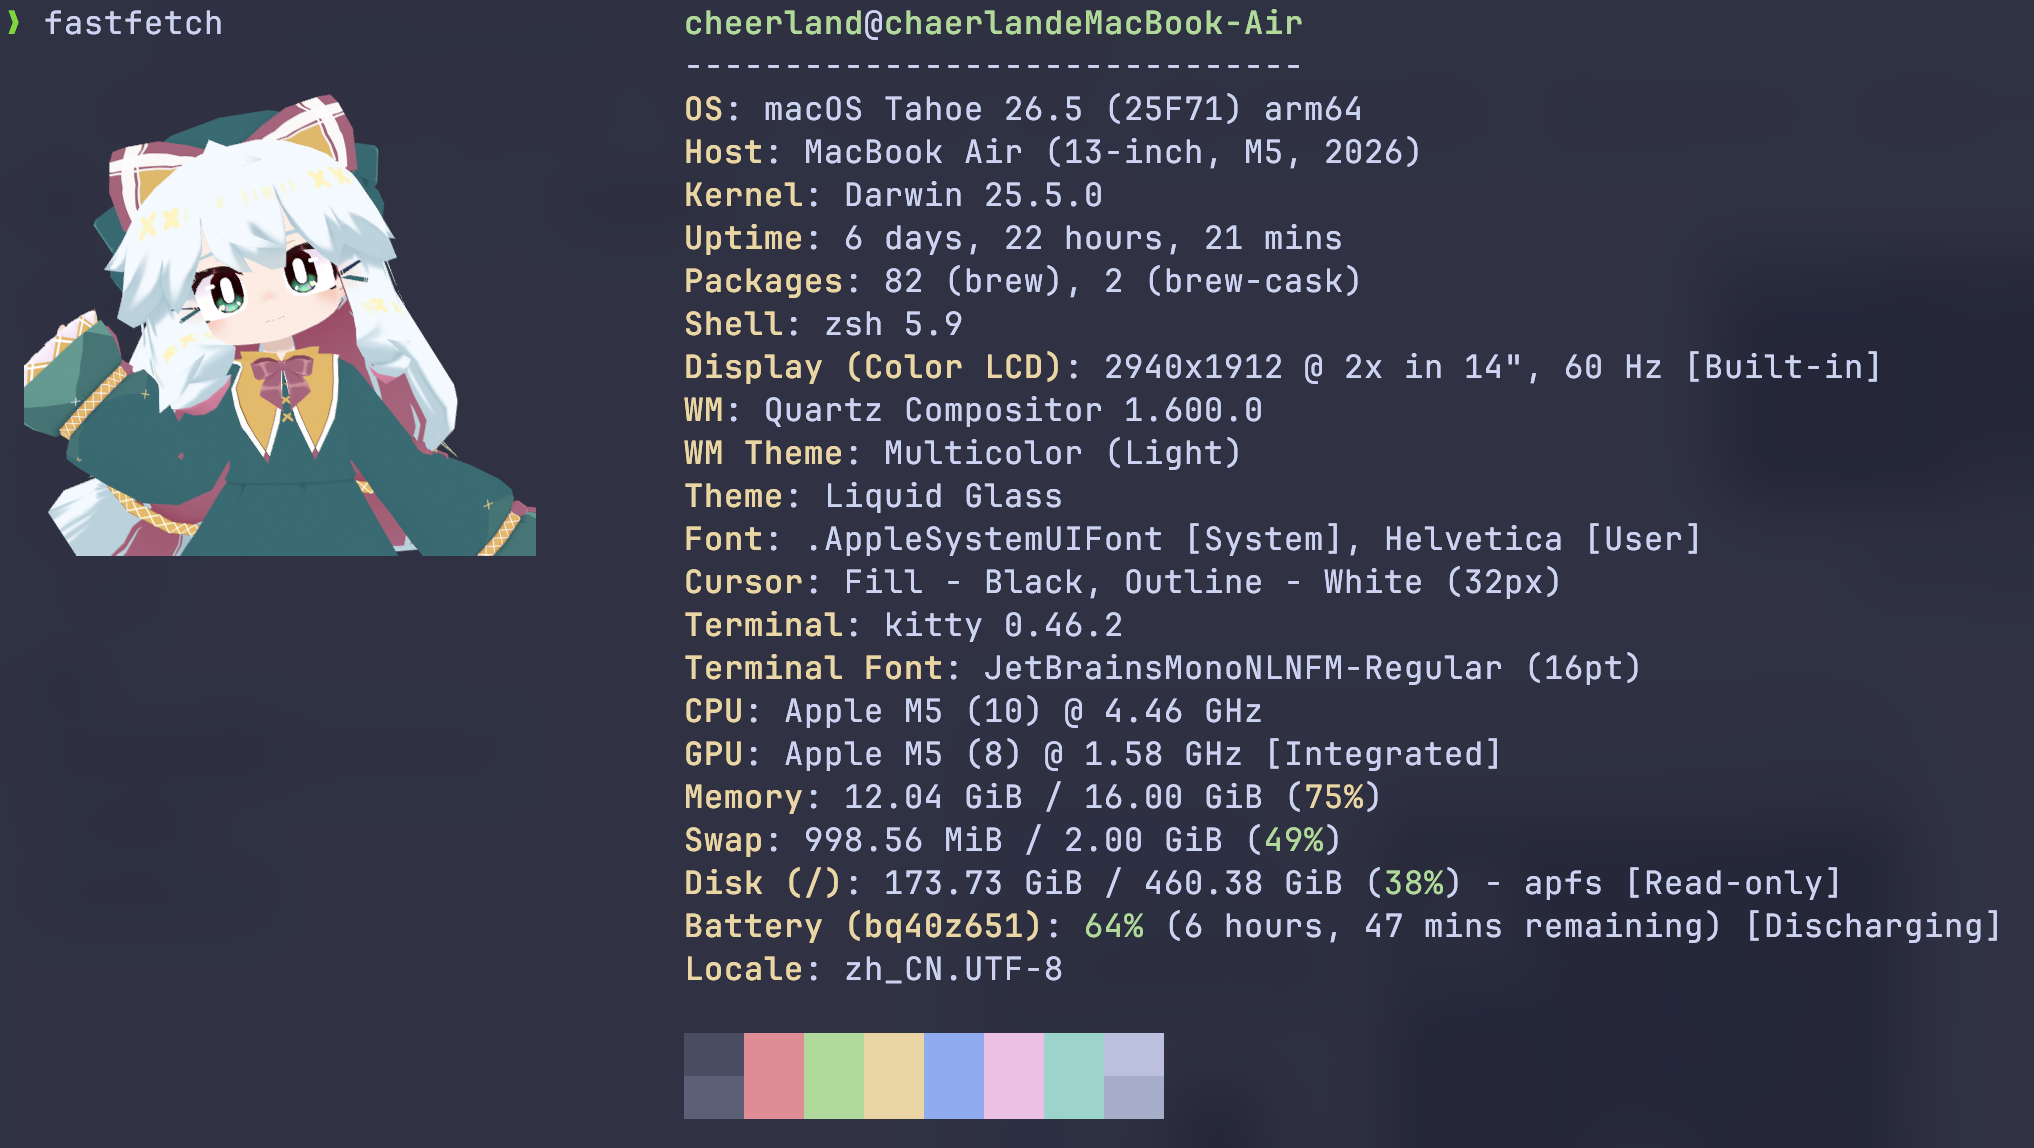
Task: Click the green shell prompt arrow symbol
Action: 14,22
